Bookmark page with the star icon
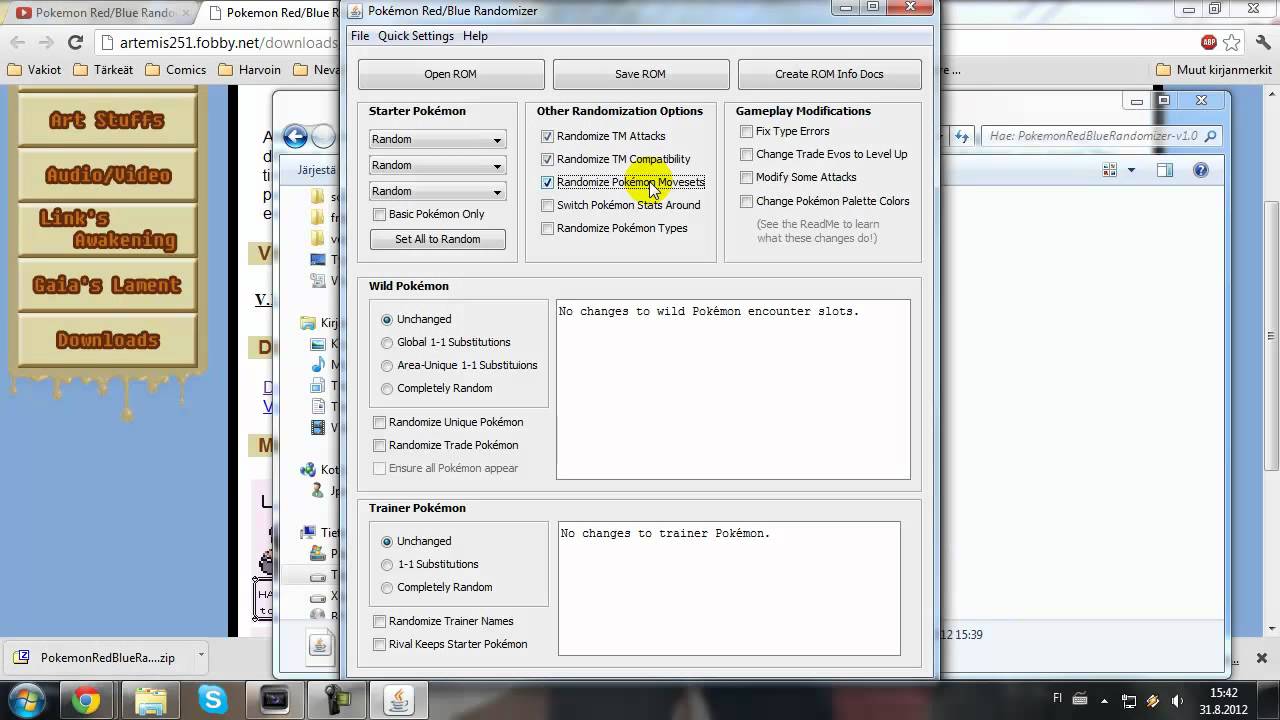 1232,43
